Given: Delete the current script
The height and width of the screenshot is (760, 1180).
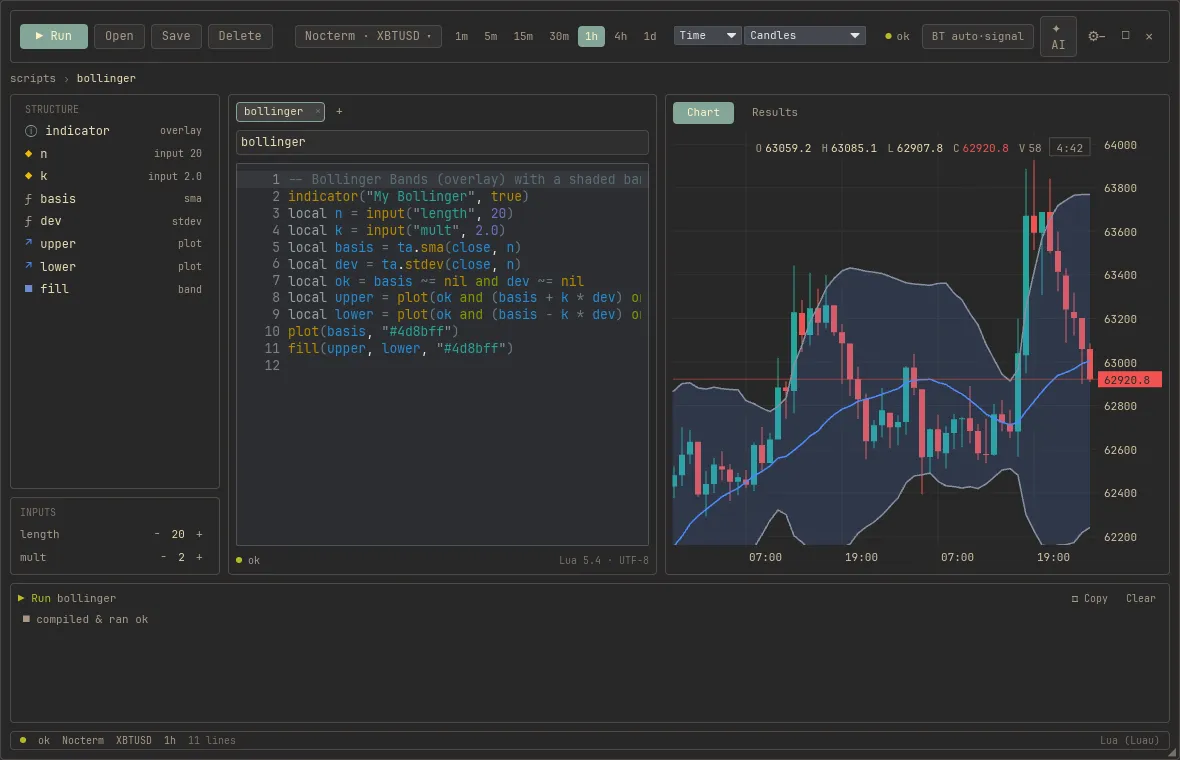Looking at the screenshot, I should tap(240, 36).
